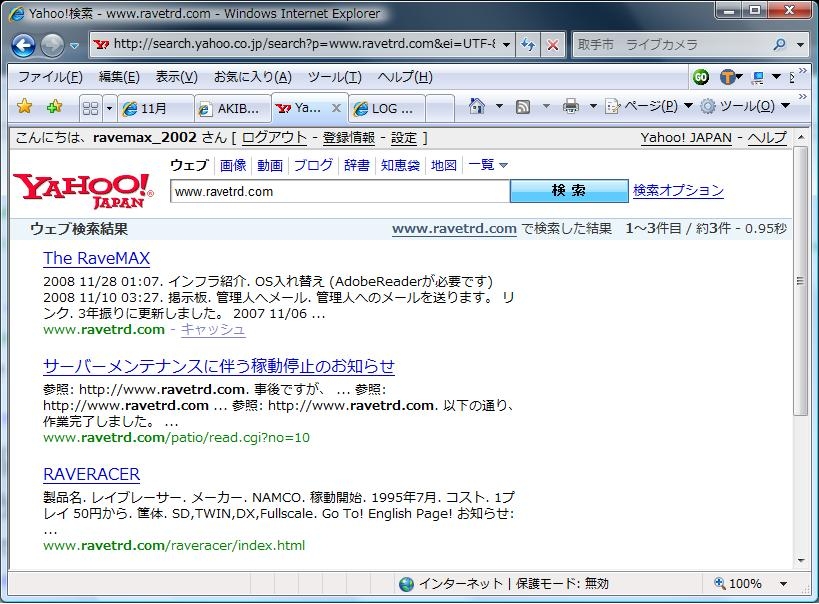Expand the zoom level dropdown arrow
Image resolution: width=819 pixels, height=604 pixels.
coord(783,584)
